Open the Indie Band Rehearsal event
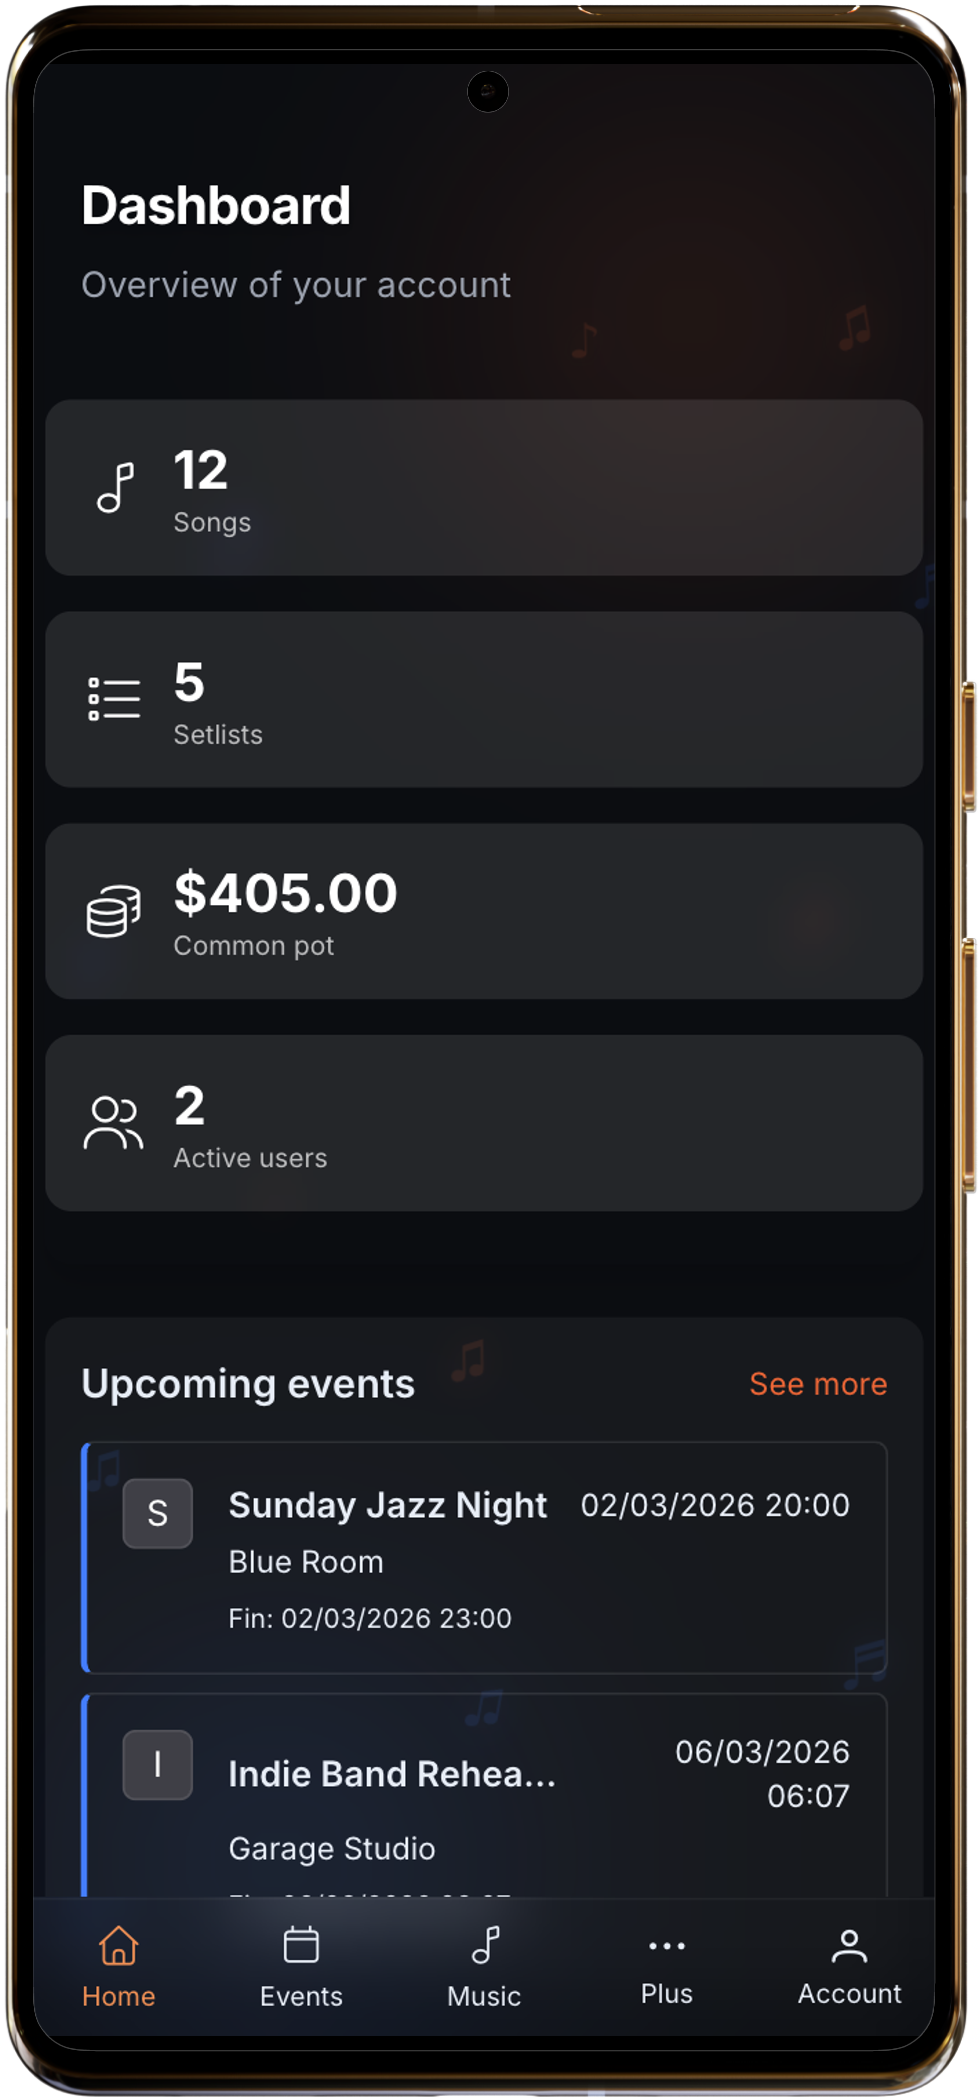This screenshot has height=2100, width=978. tap(392, 1774)
